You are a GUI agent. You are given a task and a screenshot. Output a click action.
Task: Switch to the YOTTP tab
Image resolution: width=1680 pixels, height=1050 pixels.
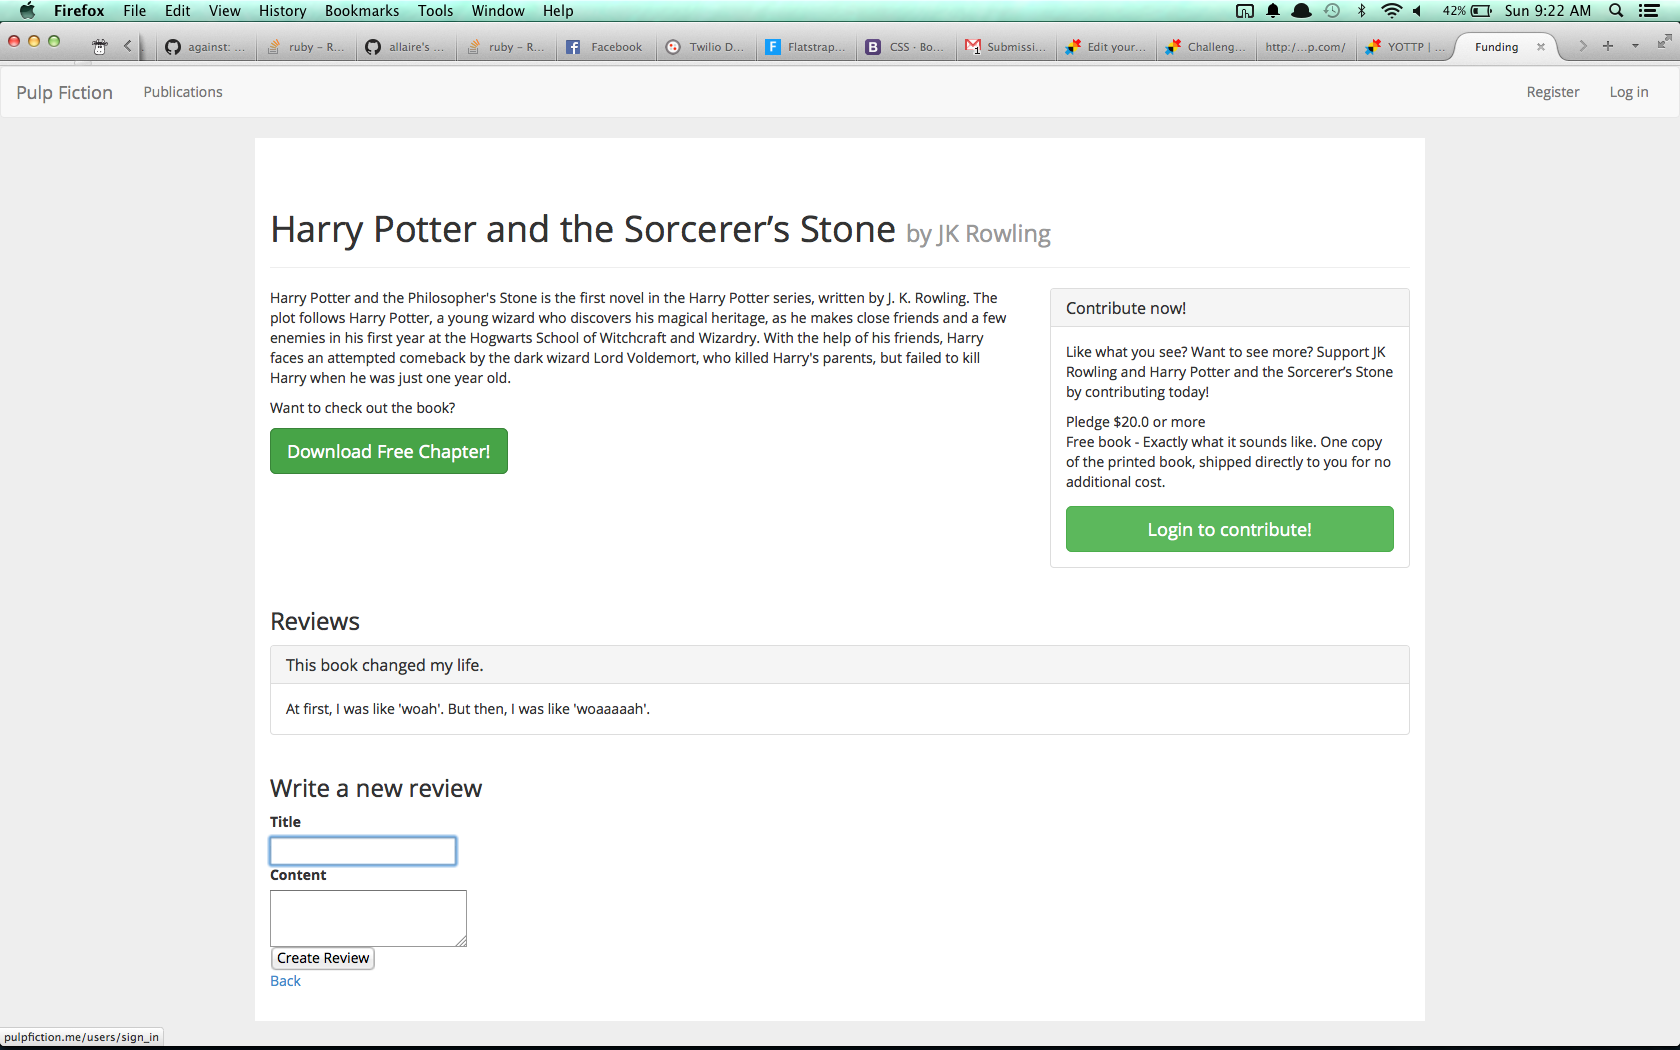1405,47
